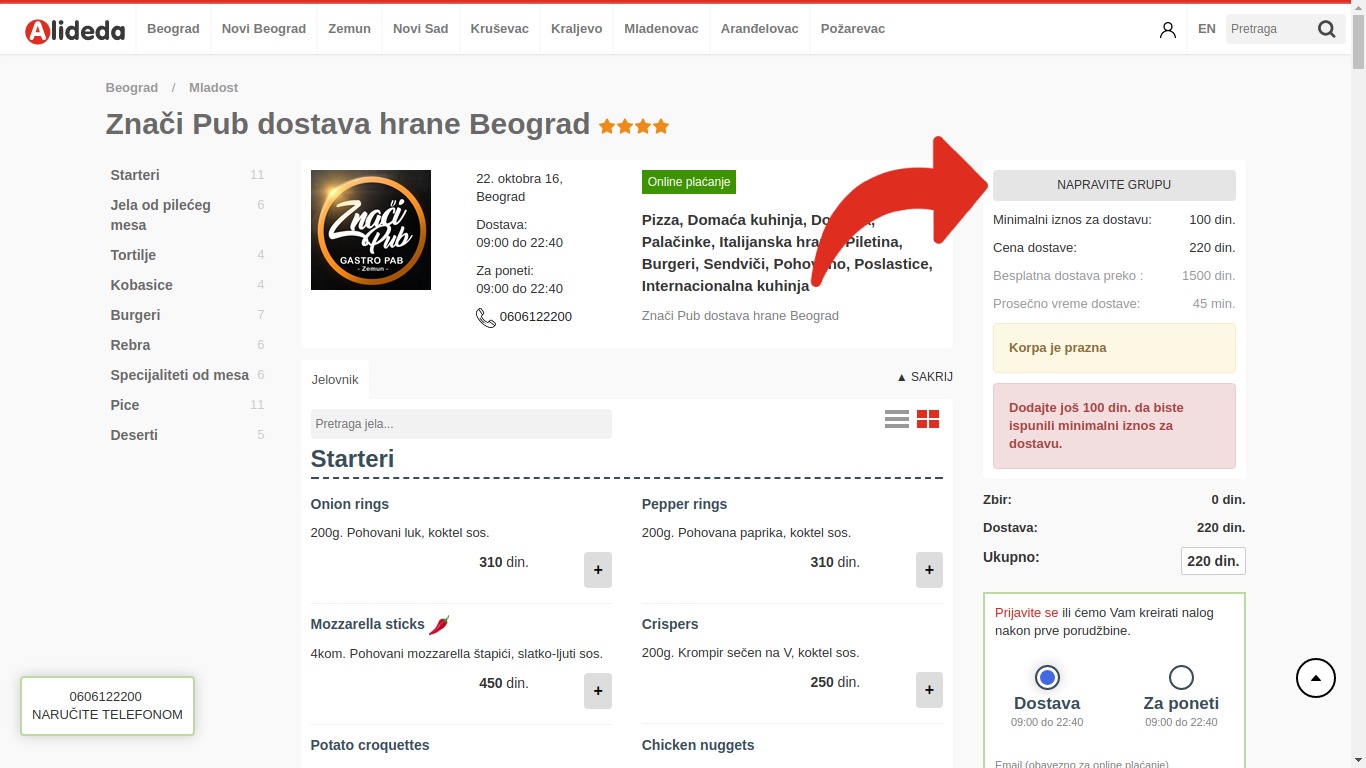The height and width of the screenshot is (768, 1366).
Task: Open the Jelovnik tab
Action: click(x=335, y=380)
